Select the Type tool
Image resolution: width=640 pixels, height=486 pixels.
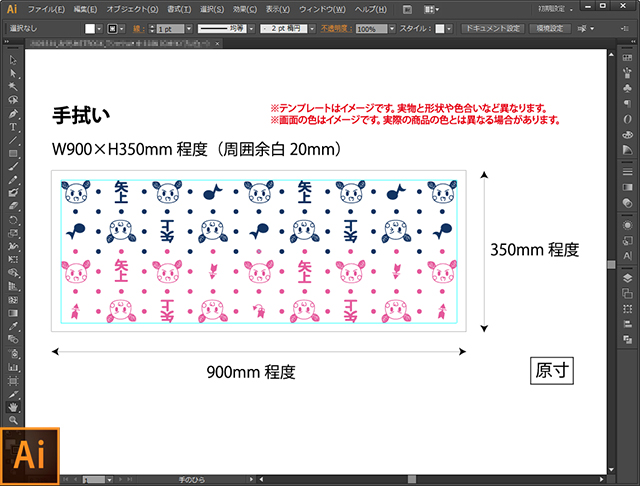[13, 127]
